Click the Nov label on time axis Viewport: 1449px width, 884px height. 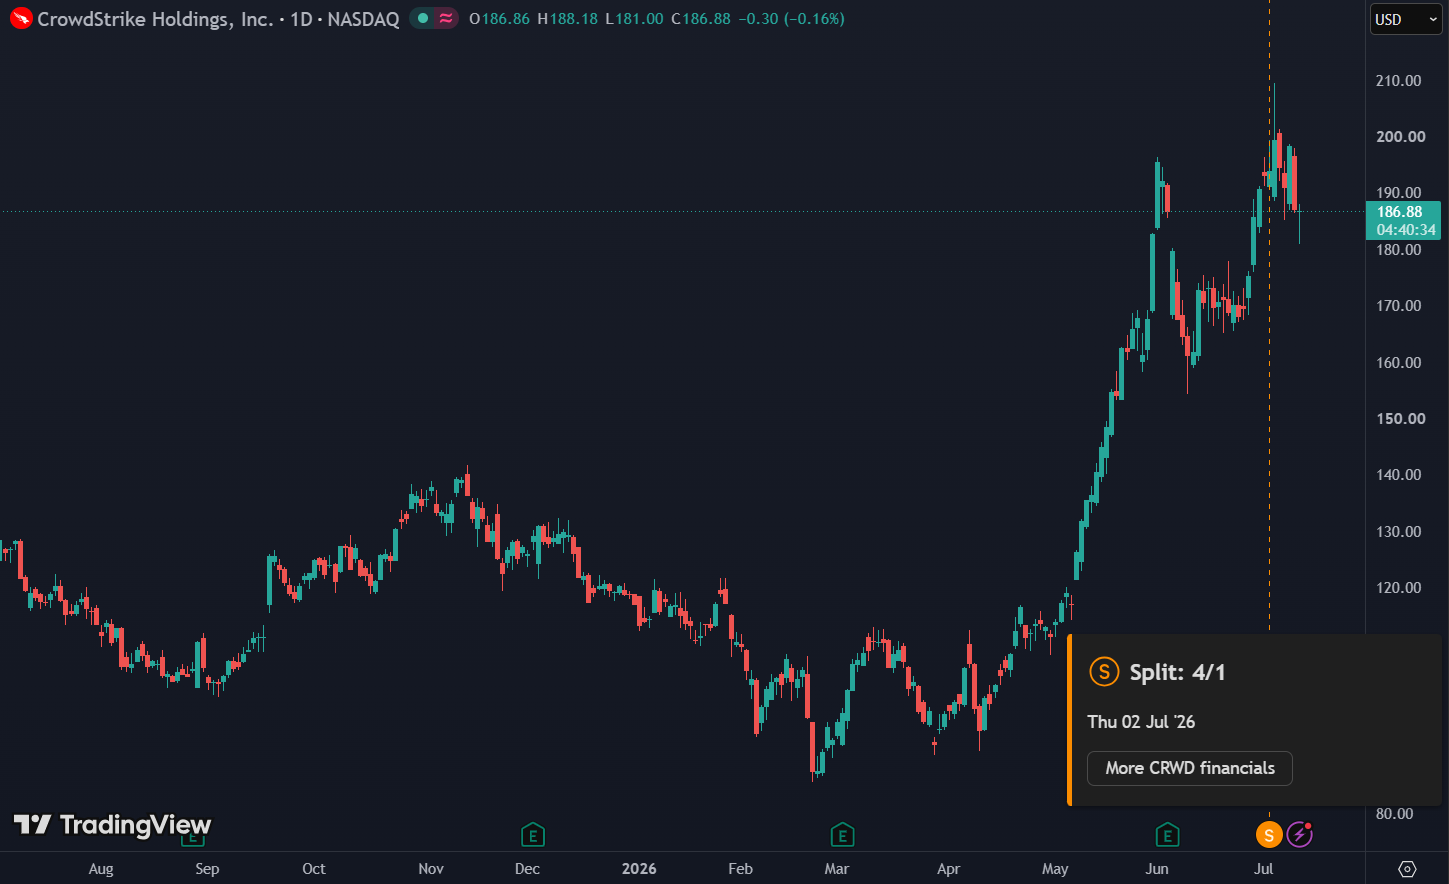click(x=431, y=868)
